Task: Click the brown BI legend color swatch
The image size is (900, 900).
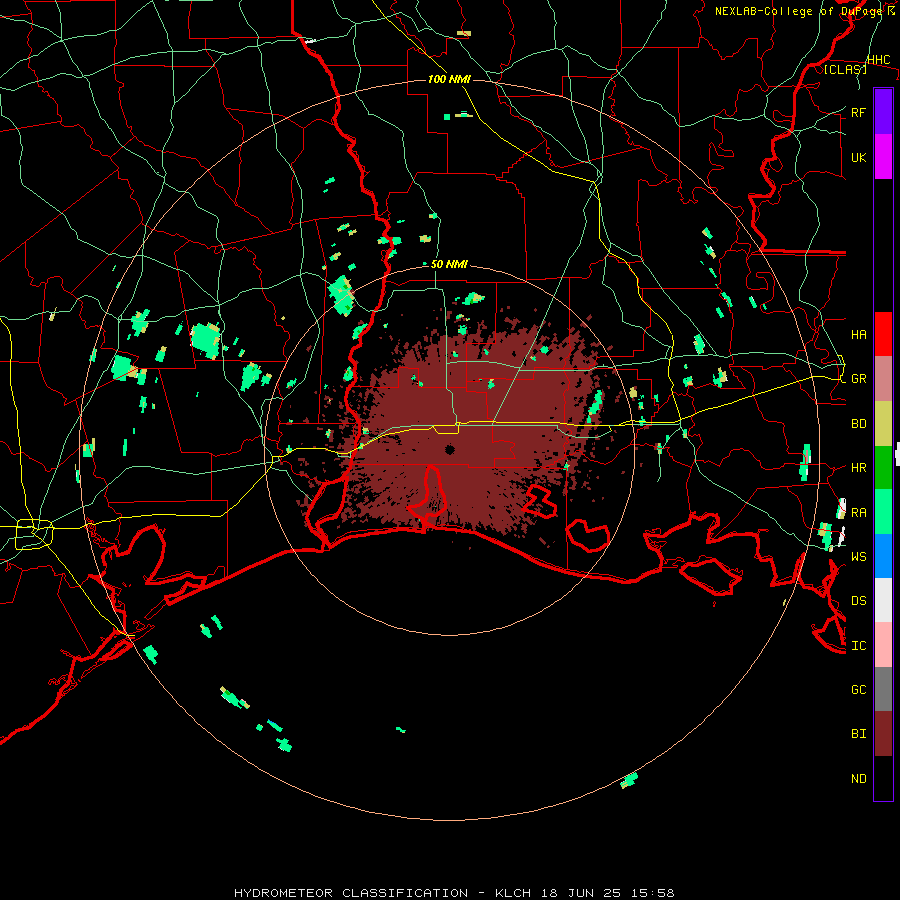Action: coord(883,734)
